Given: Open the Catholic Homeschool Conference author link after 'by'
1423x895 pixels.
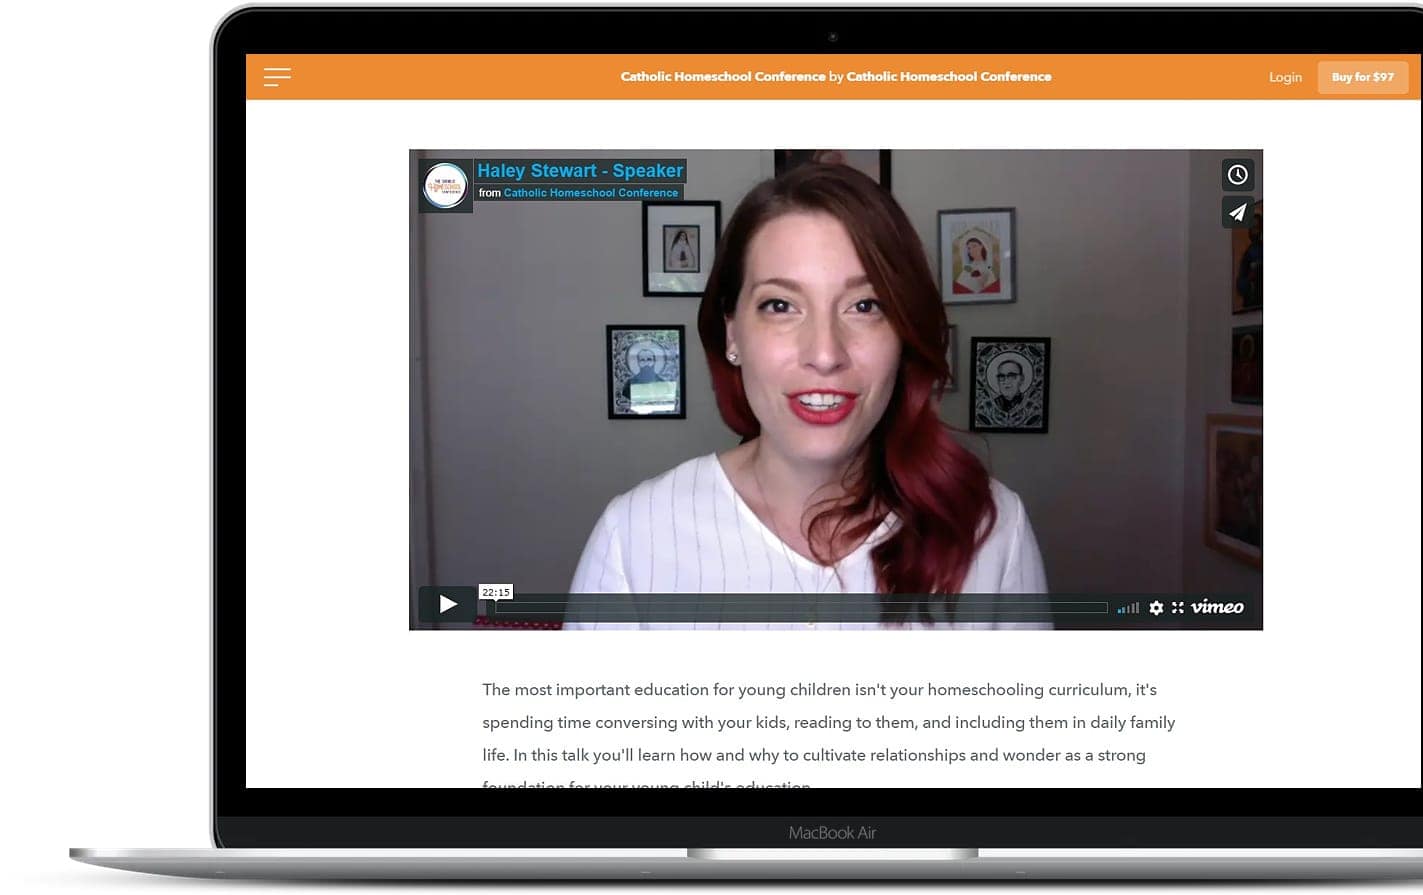Looking at the screenshot, I should pyautogui.click(x=949, y=77).
